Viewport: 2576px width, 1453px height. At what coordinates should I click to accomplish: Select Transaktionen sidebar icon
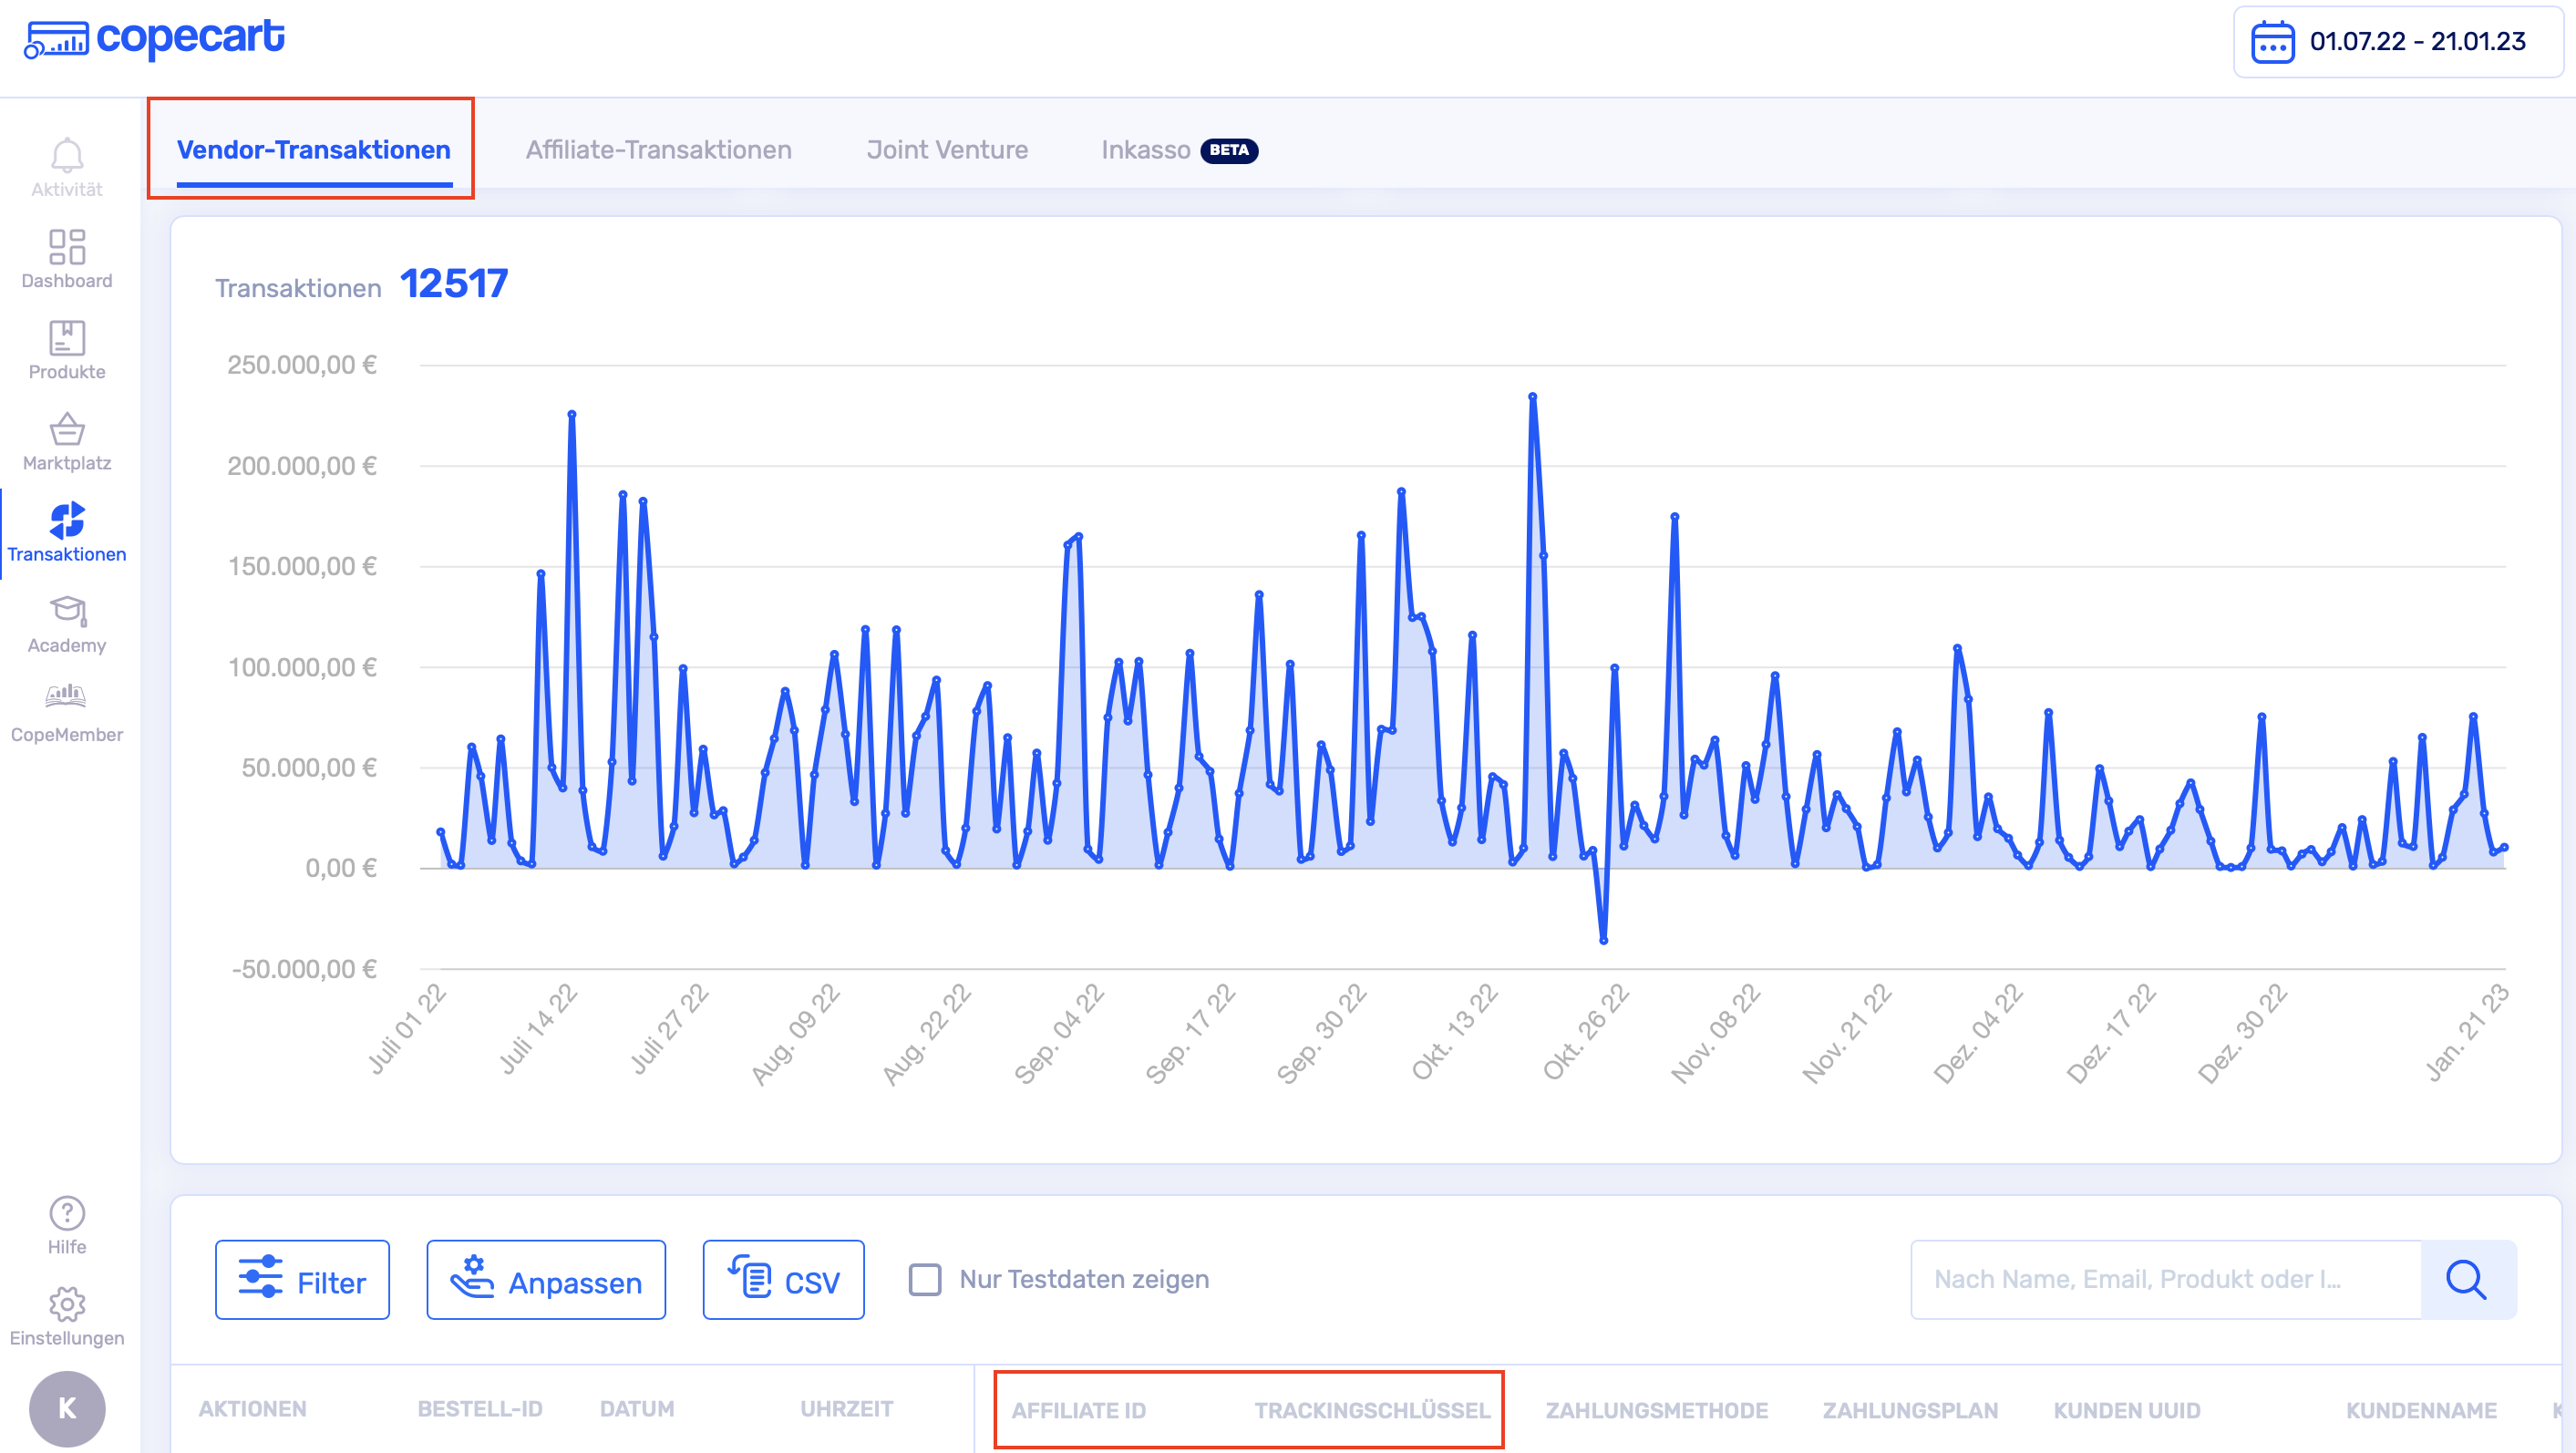66,521
